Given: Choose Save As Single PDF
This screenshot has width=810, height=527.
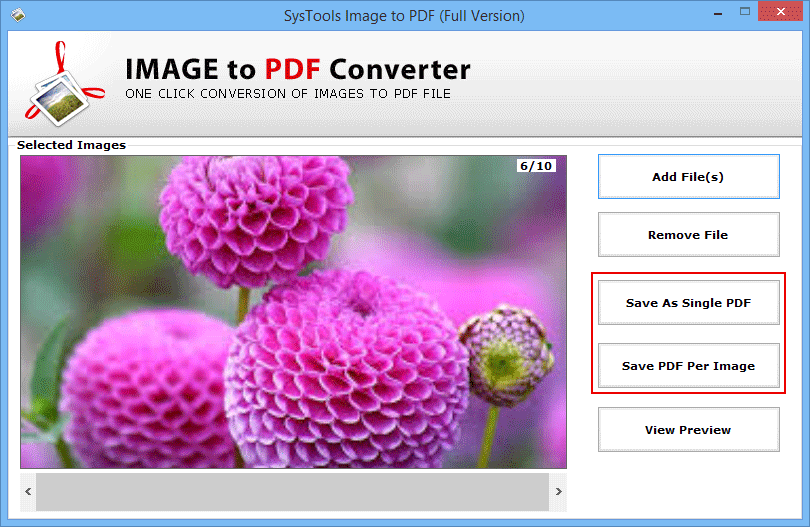Looking at the screenshot, I should 689,303.
